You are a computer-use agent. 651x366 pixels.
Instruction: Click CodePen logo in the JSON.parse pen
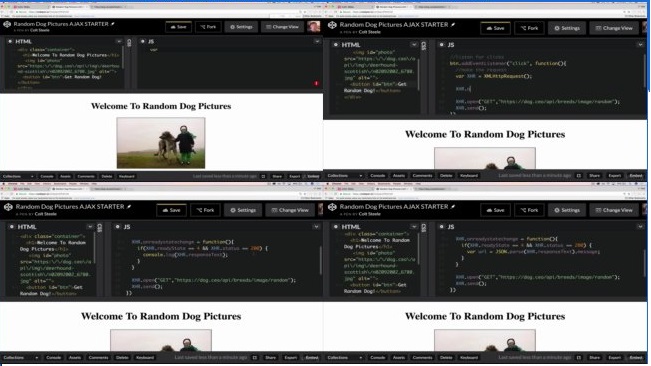pos(332,207)
